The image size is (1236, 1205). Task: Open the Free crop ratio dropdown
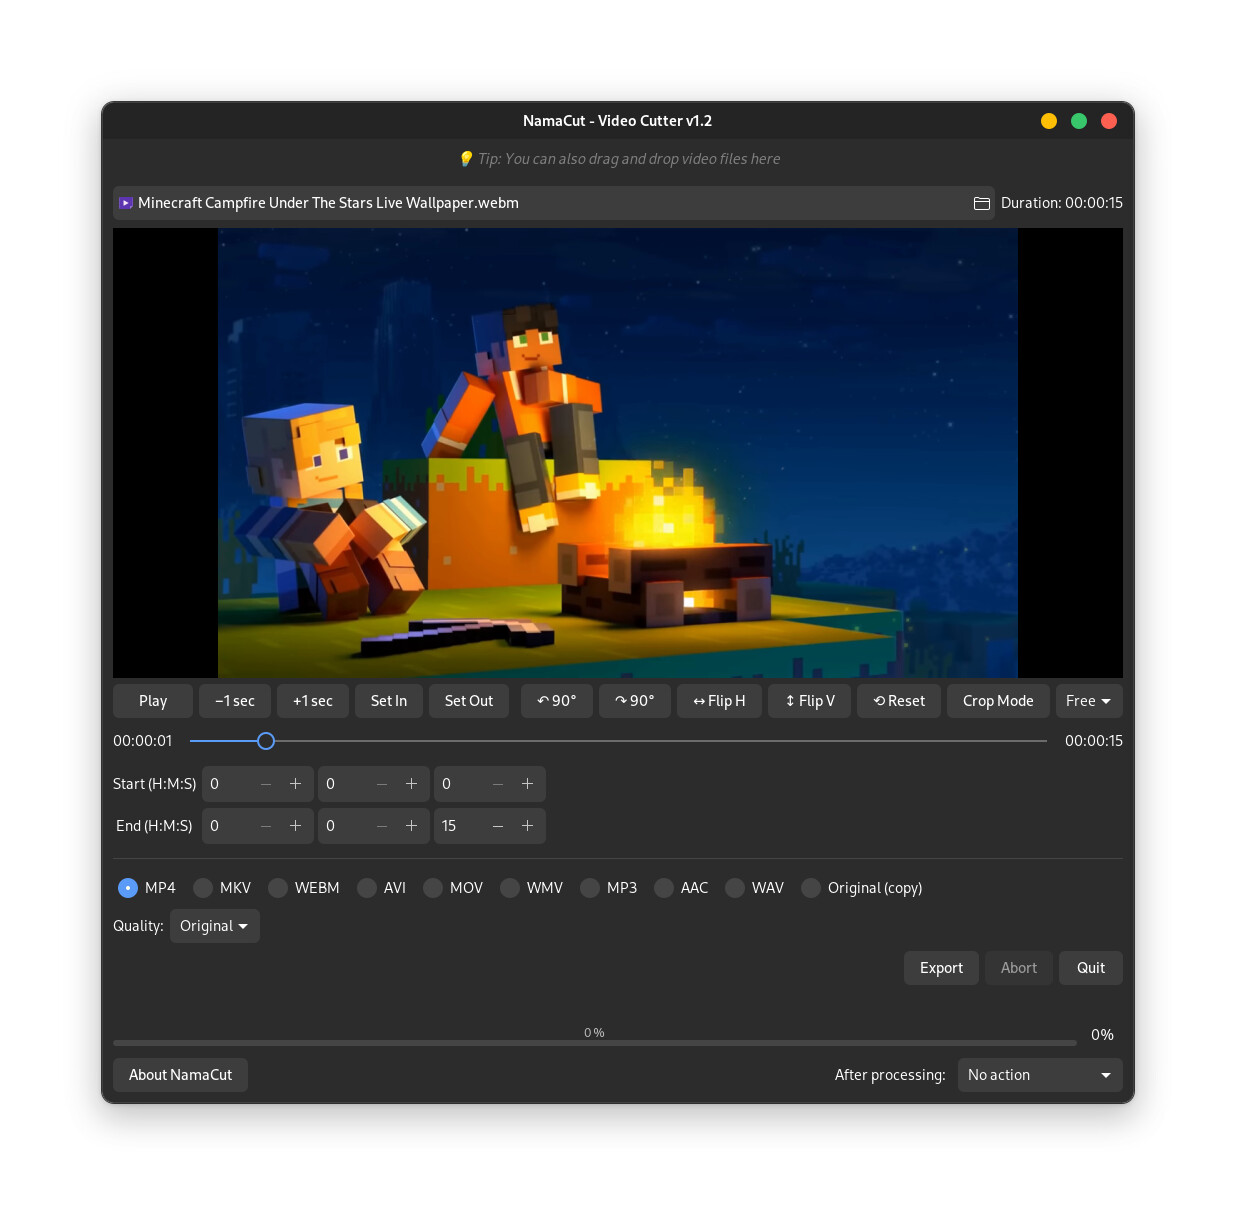[x=1088, y=701]
